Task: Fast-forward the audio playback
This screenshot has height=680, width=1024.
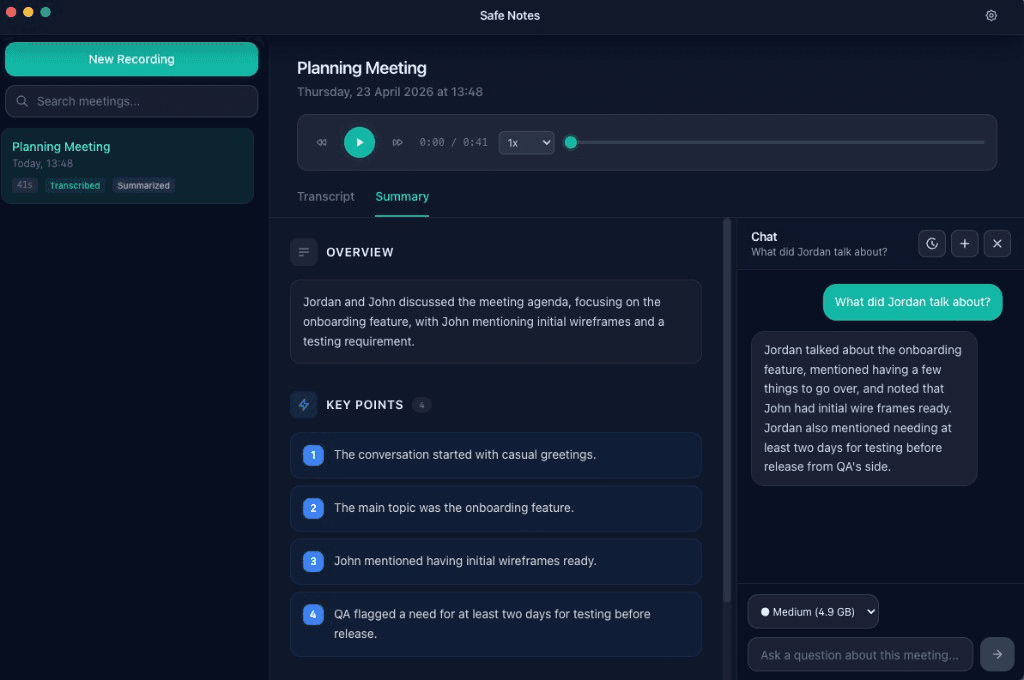Action: (397, 142)
